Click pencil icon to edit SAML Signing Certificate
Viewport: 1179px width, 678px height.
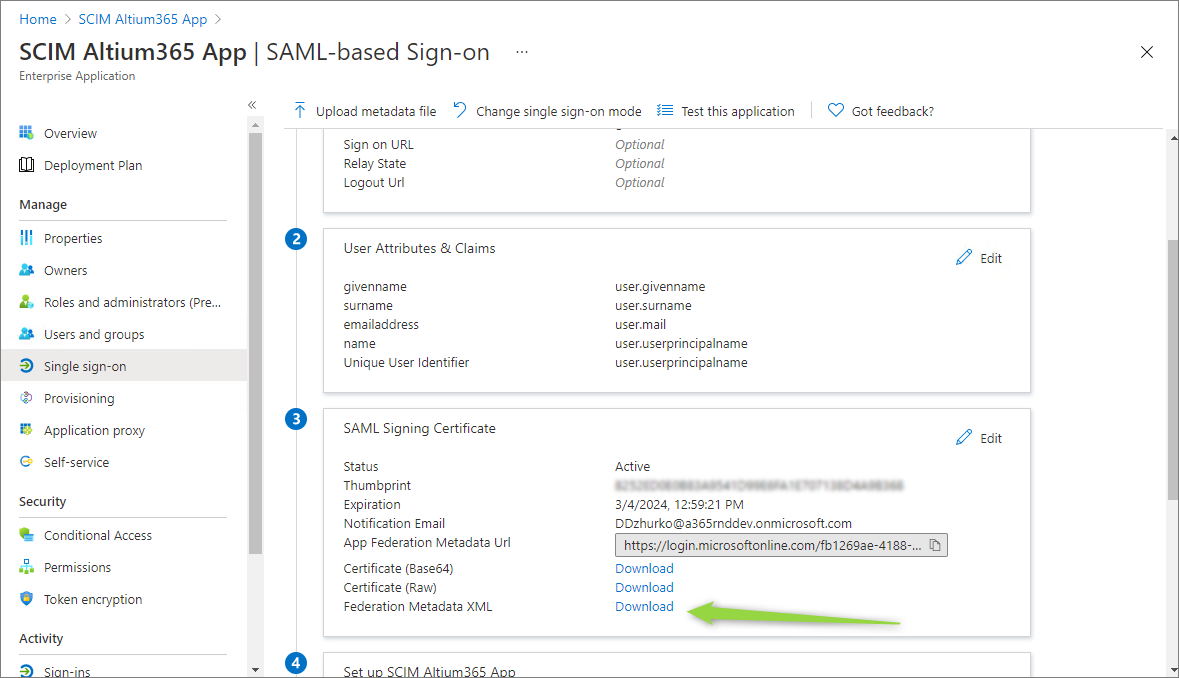tap(964, 438)
